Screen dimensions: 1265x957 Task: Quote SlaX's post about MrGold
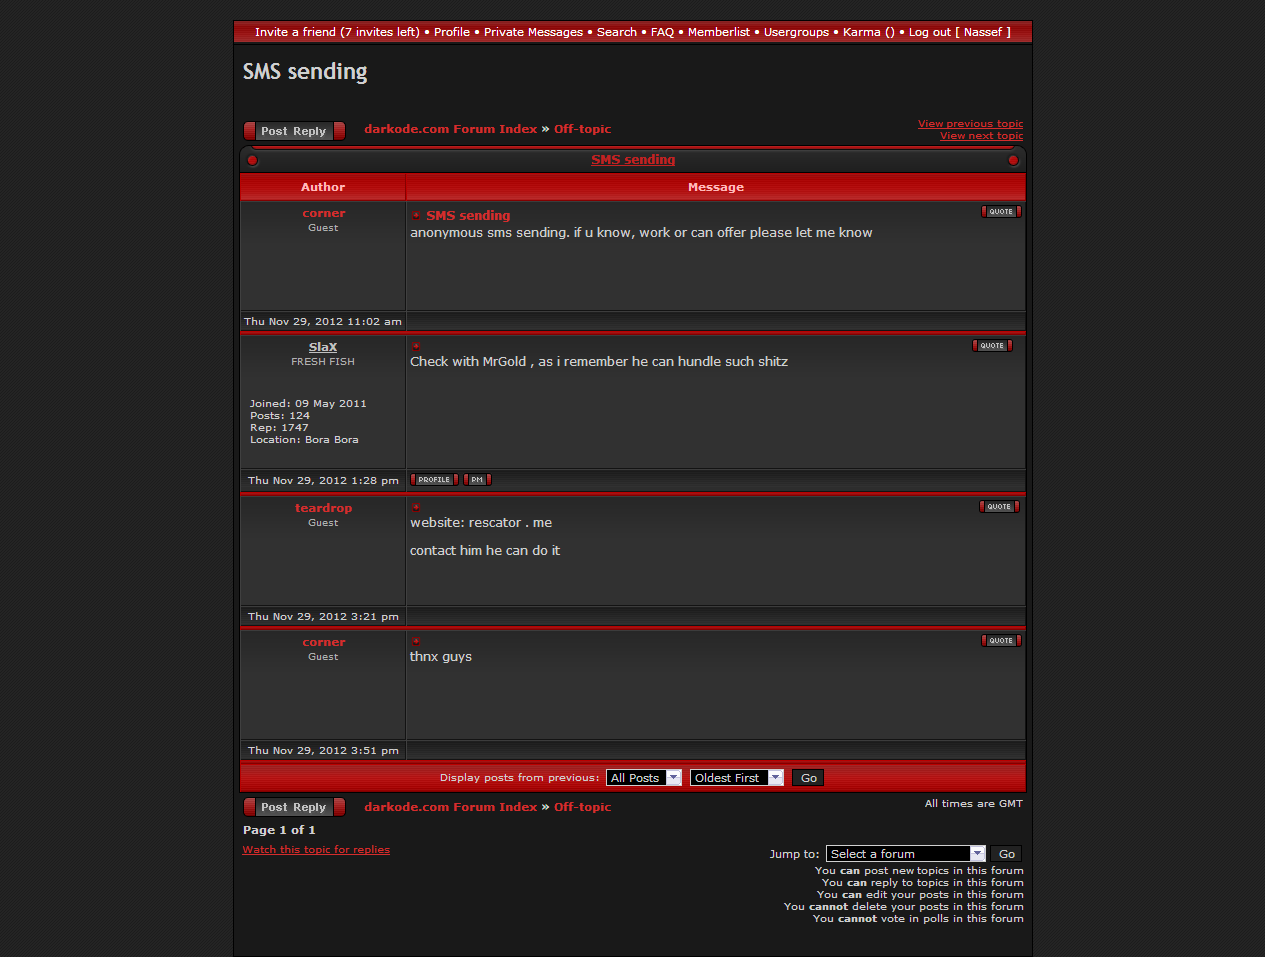(x=991, y=346)
